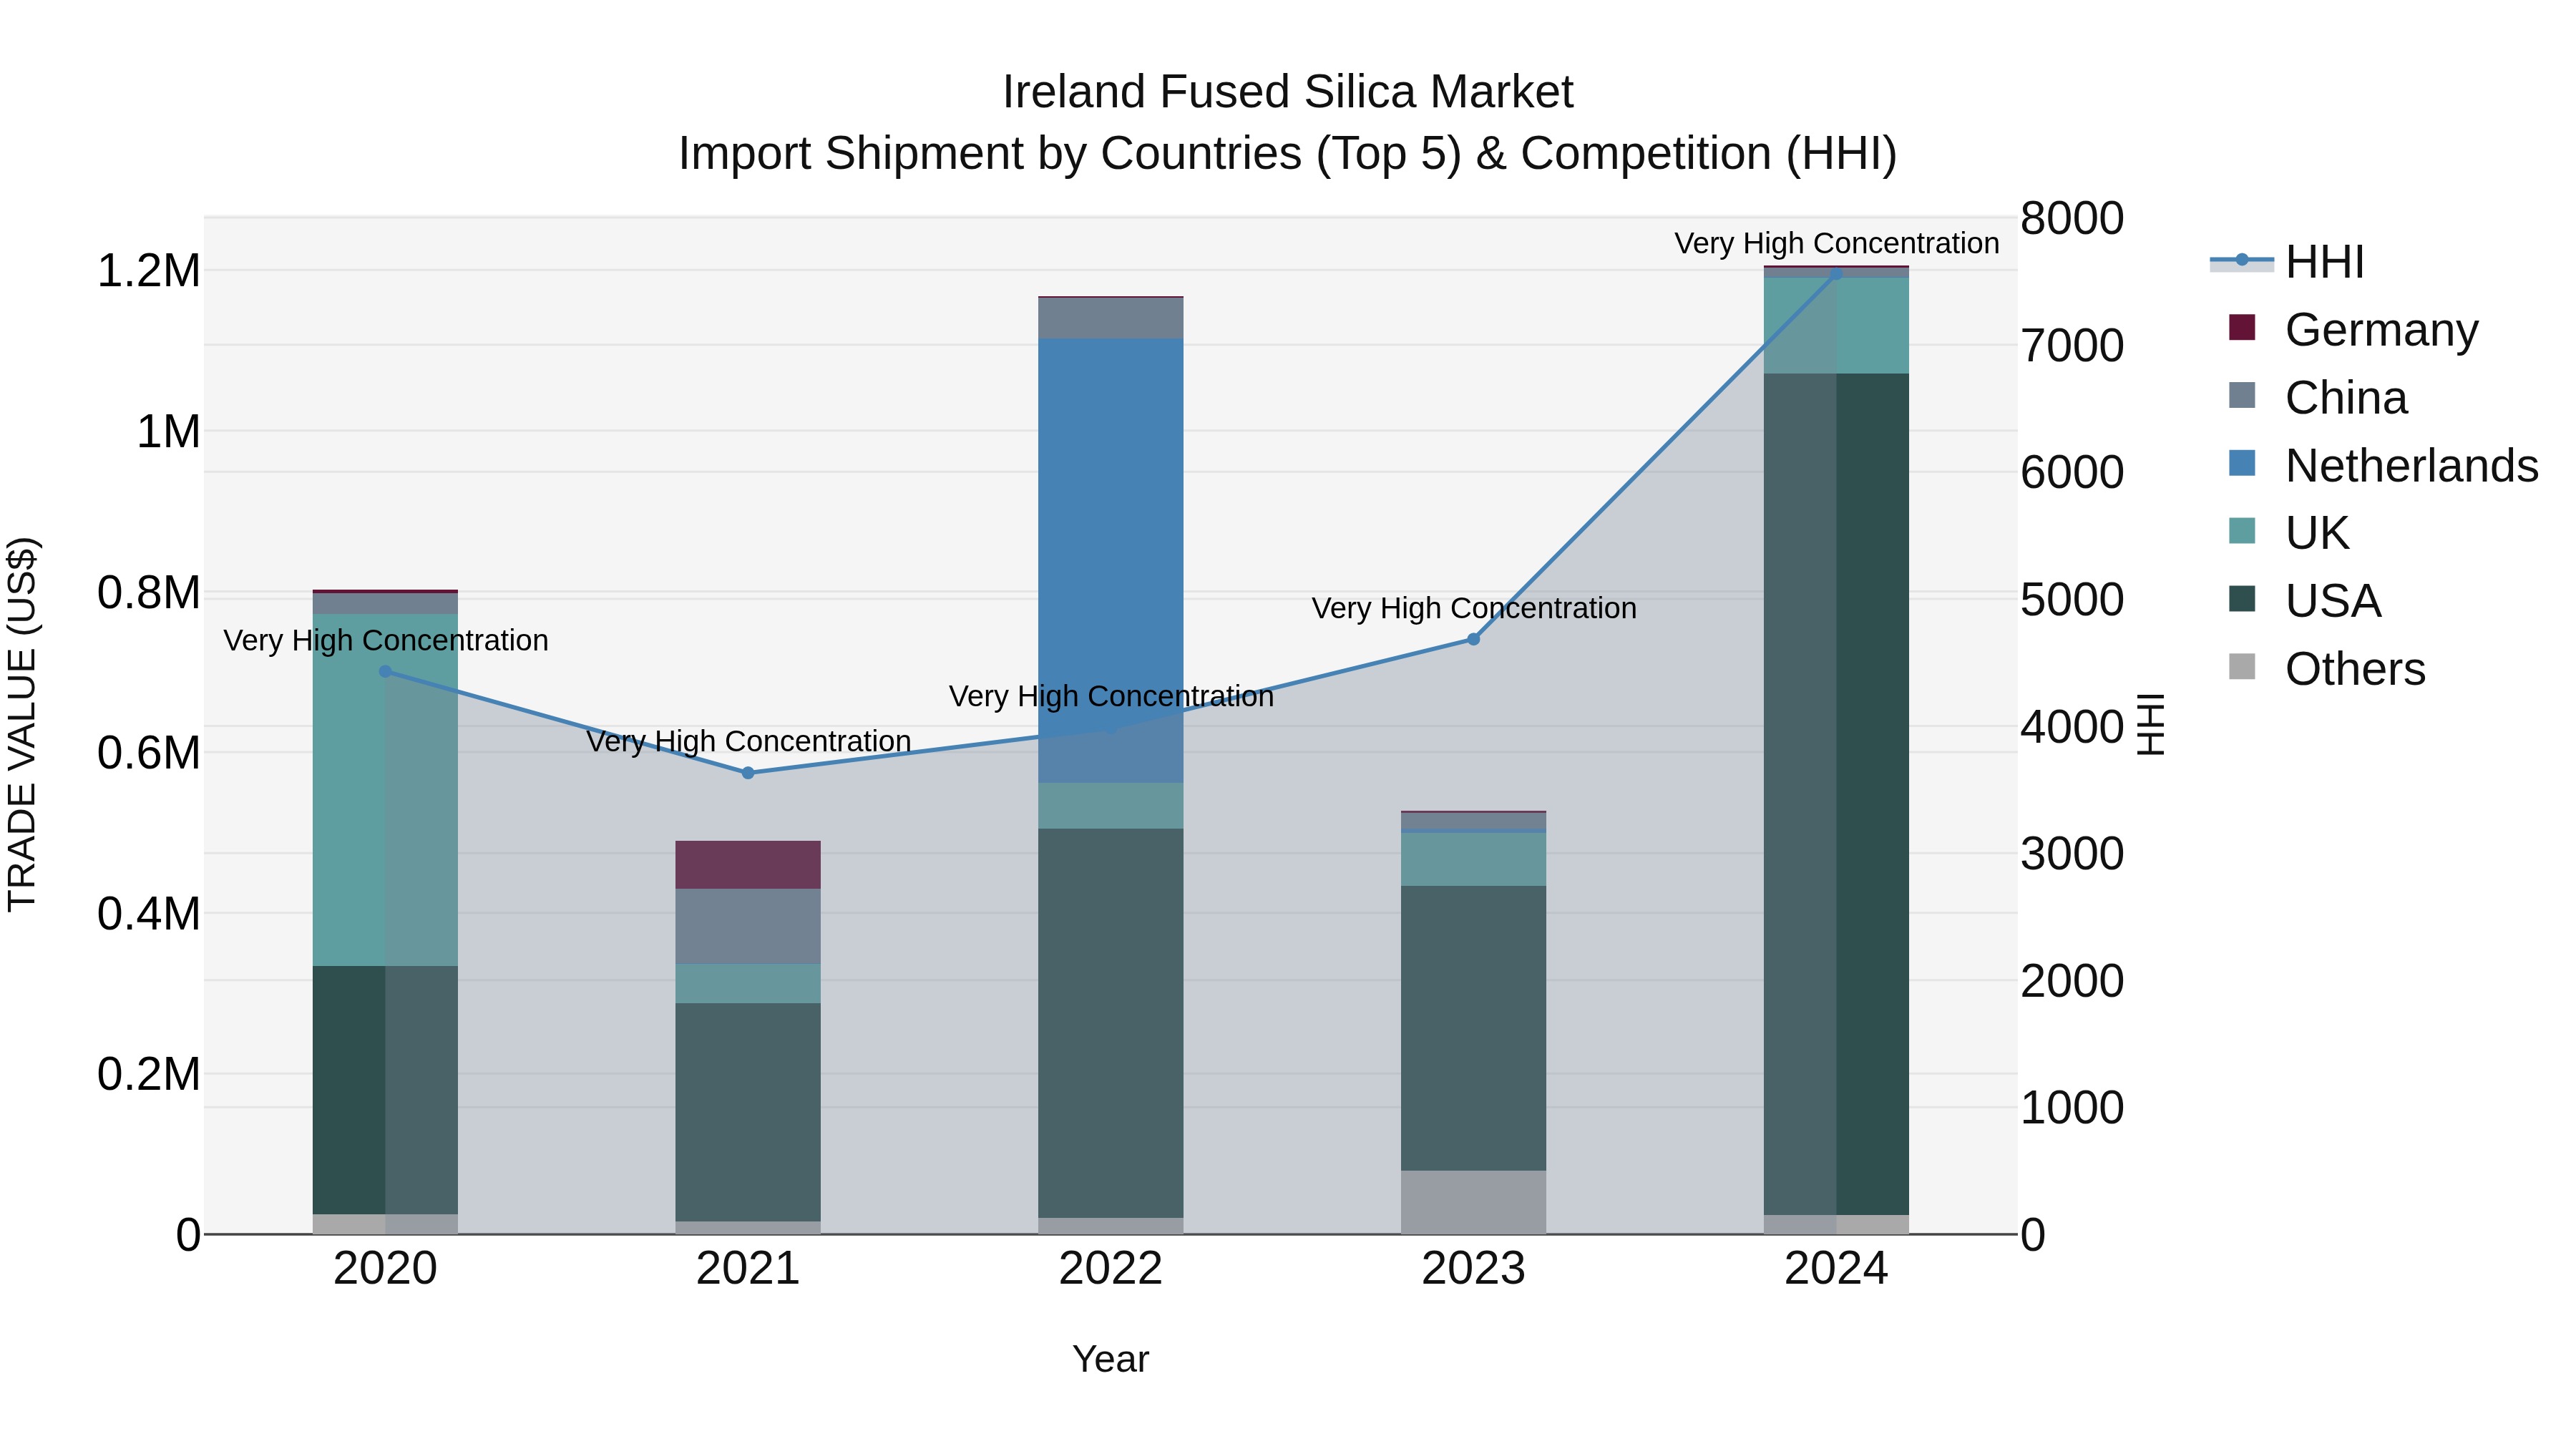Screen dimensions: 2576x1449
Task: Toggle the Netherlands legend entry
Action: pyautogui.click(x=2383, y=465)
